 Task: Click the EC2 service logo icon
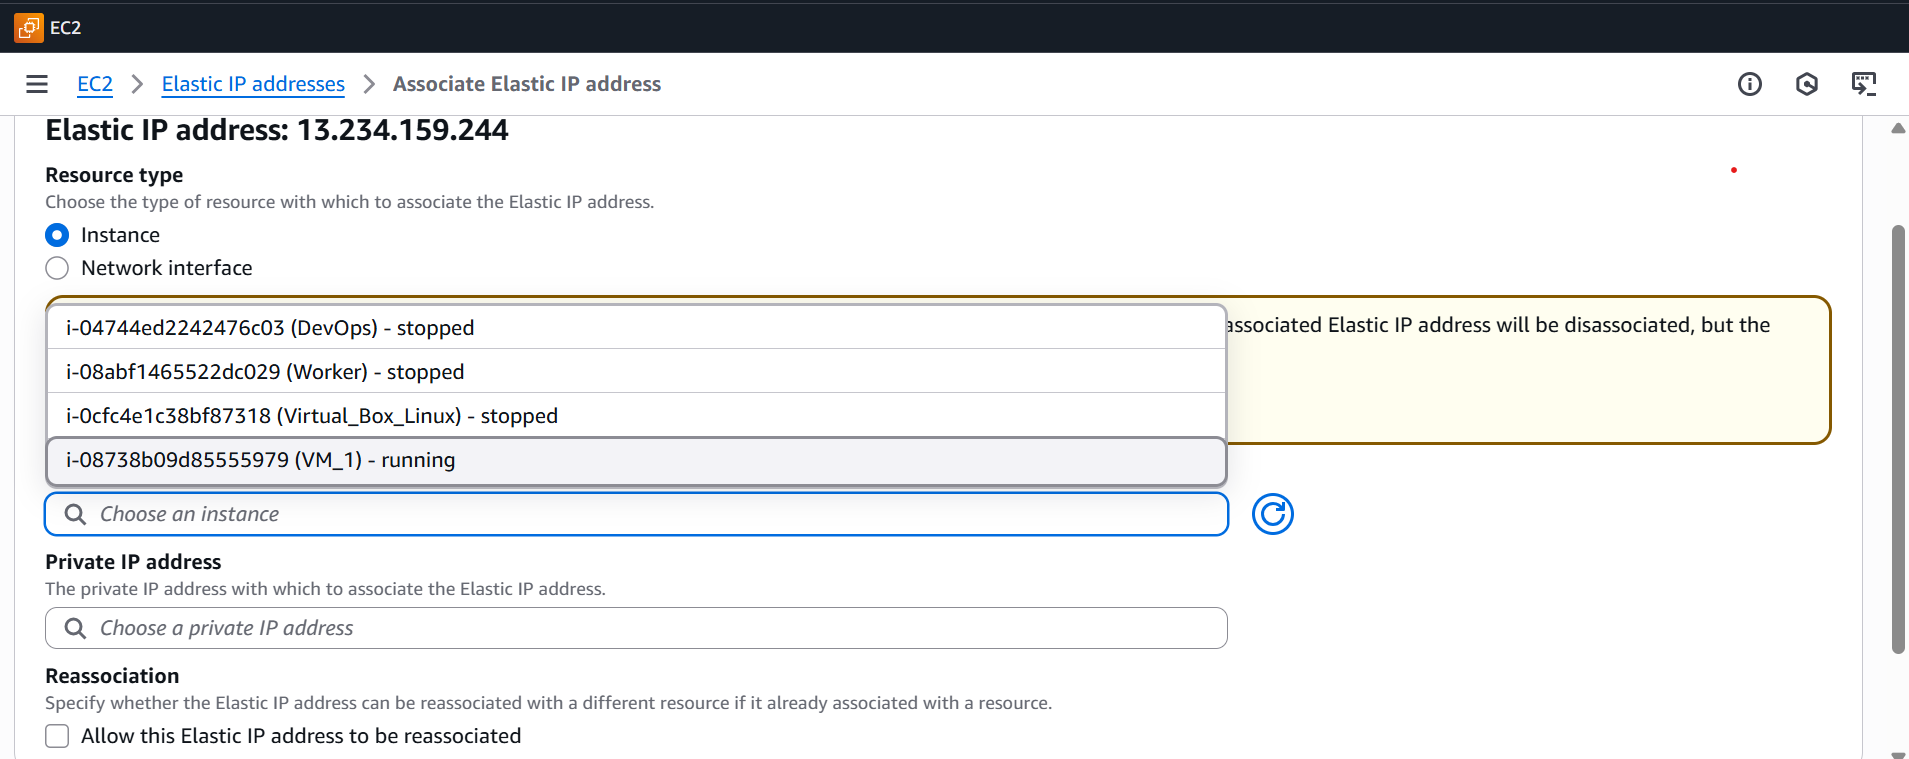click(28, 28)
